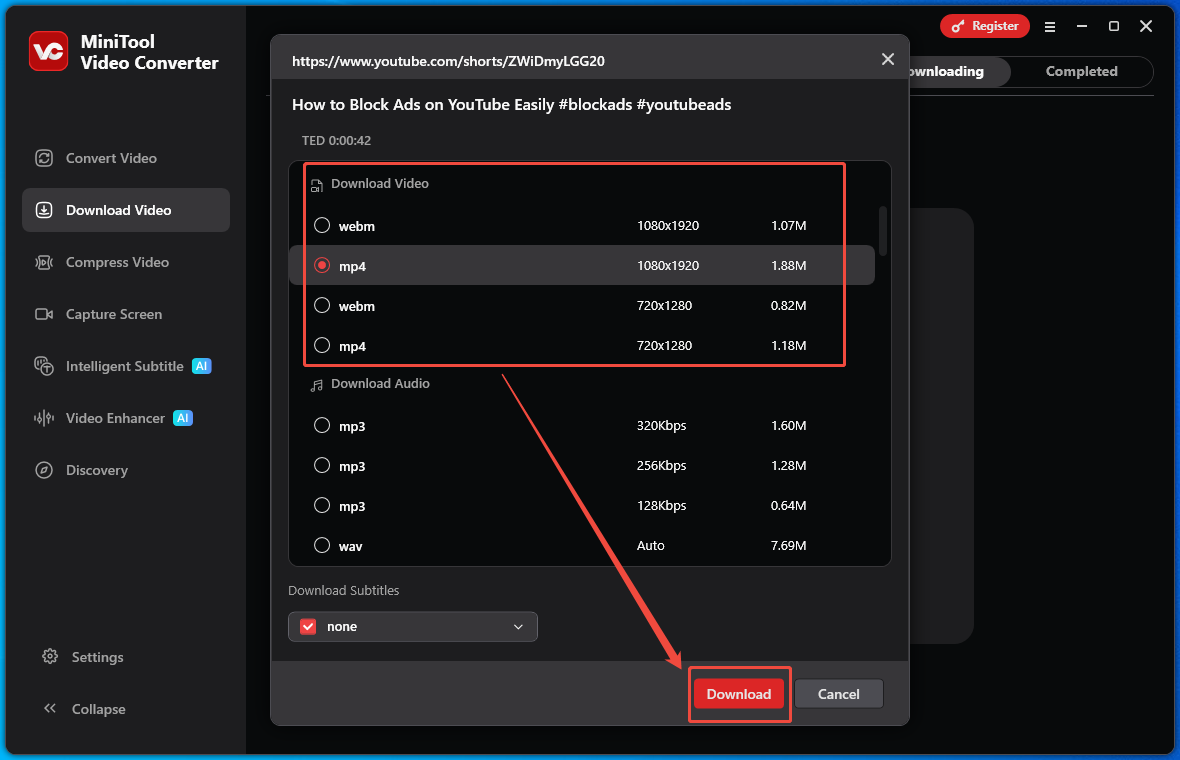Viewport: 1180px width, 760px height.
Task: Select mp3 320Kbps audio radio button
Action: [x=322, y=425]
